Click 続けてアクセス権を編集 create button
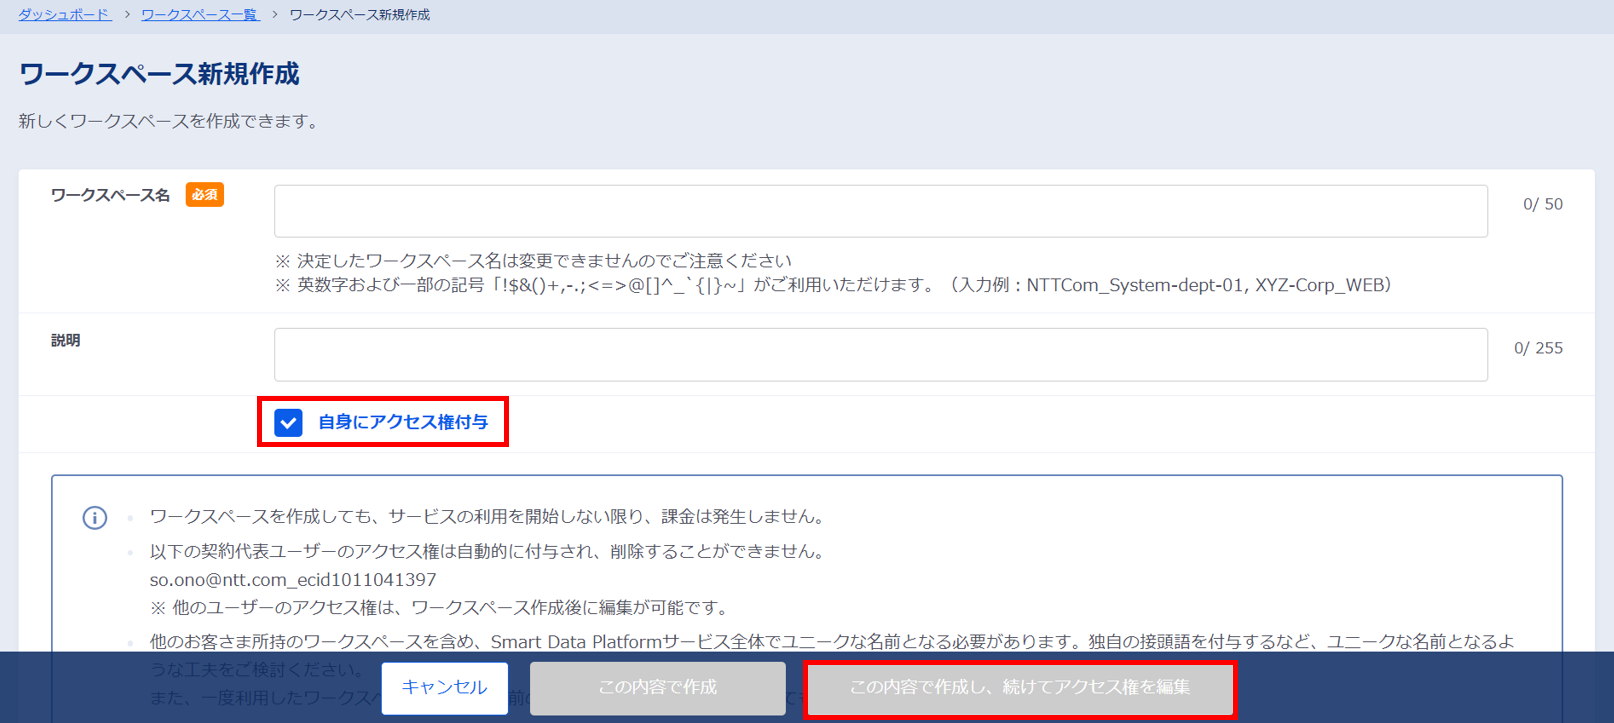Screen dimensions: 1614x723 tap(1020, 687)
